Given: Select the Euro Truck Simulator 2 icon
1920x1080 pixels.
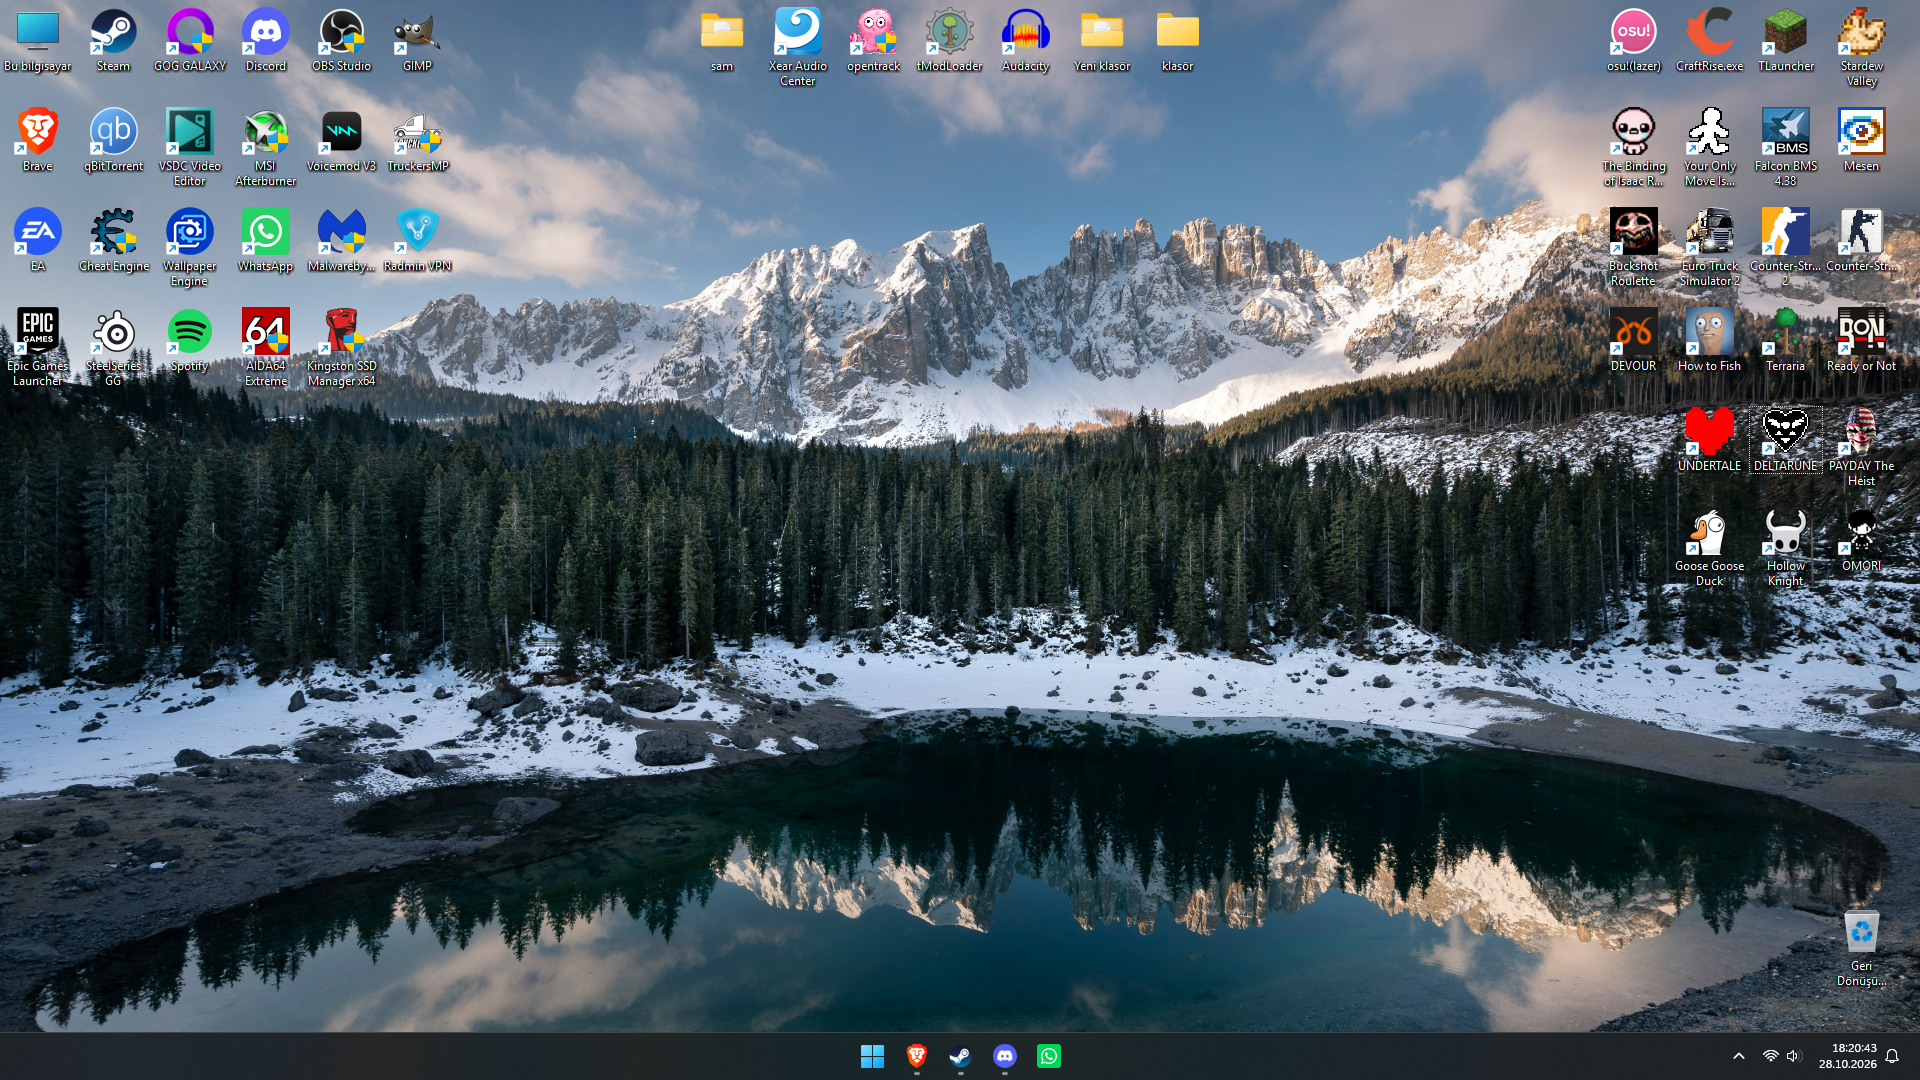Looking at the screenshot, I should [x=1709, y=248].
